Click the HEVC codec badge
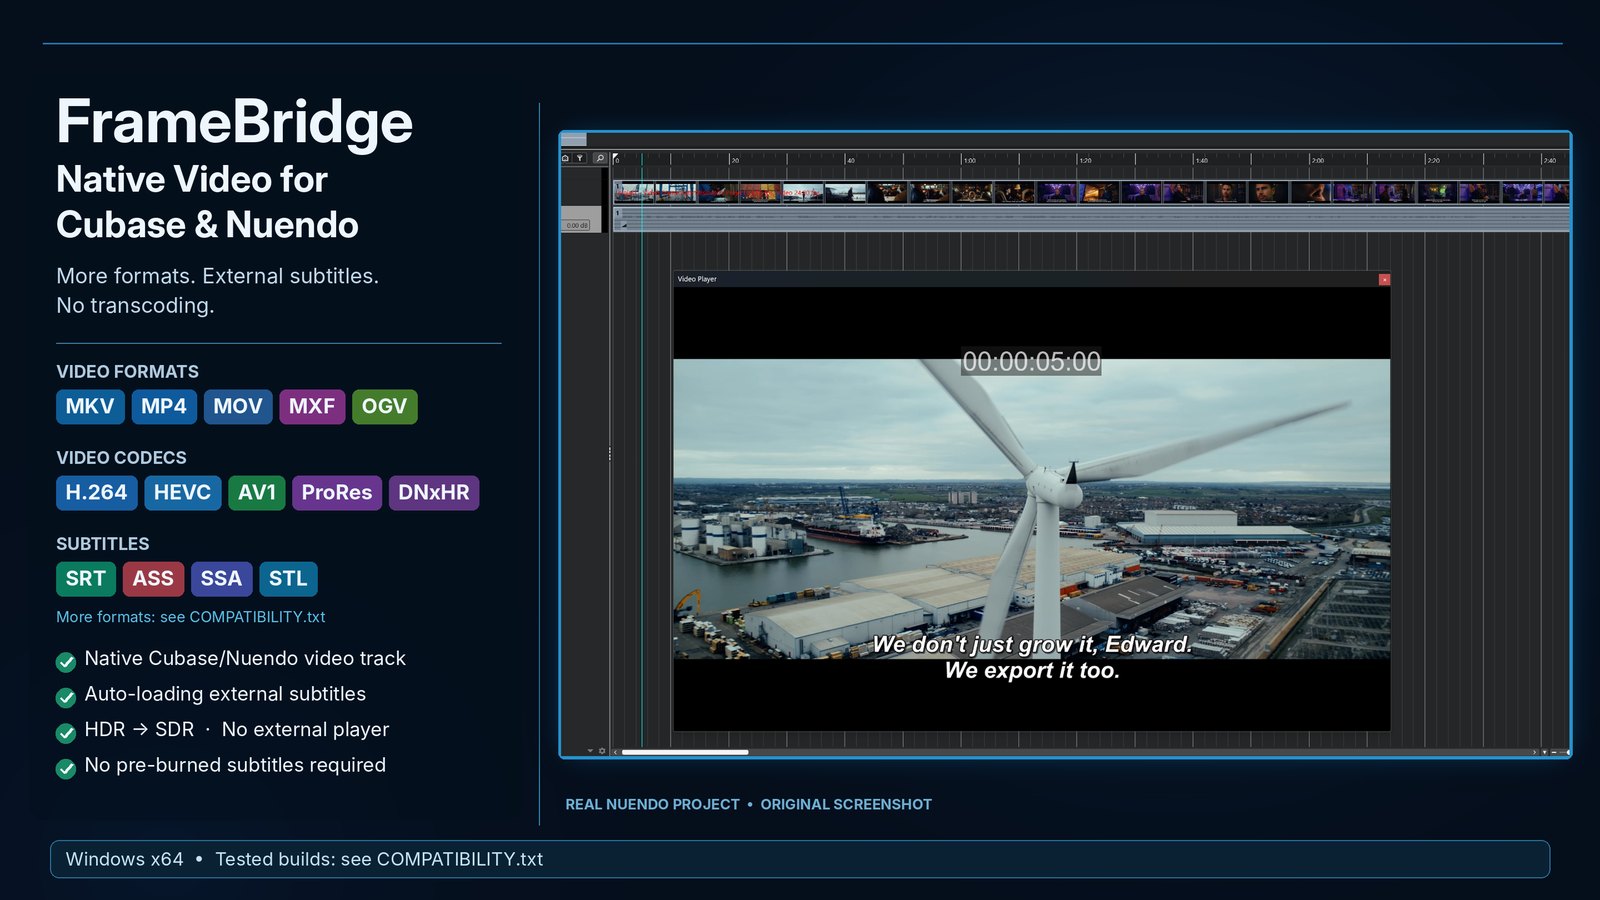Screen dimensions: 1600x900 tap(182, 493)
